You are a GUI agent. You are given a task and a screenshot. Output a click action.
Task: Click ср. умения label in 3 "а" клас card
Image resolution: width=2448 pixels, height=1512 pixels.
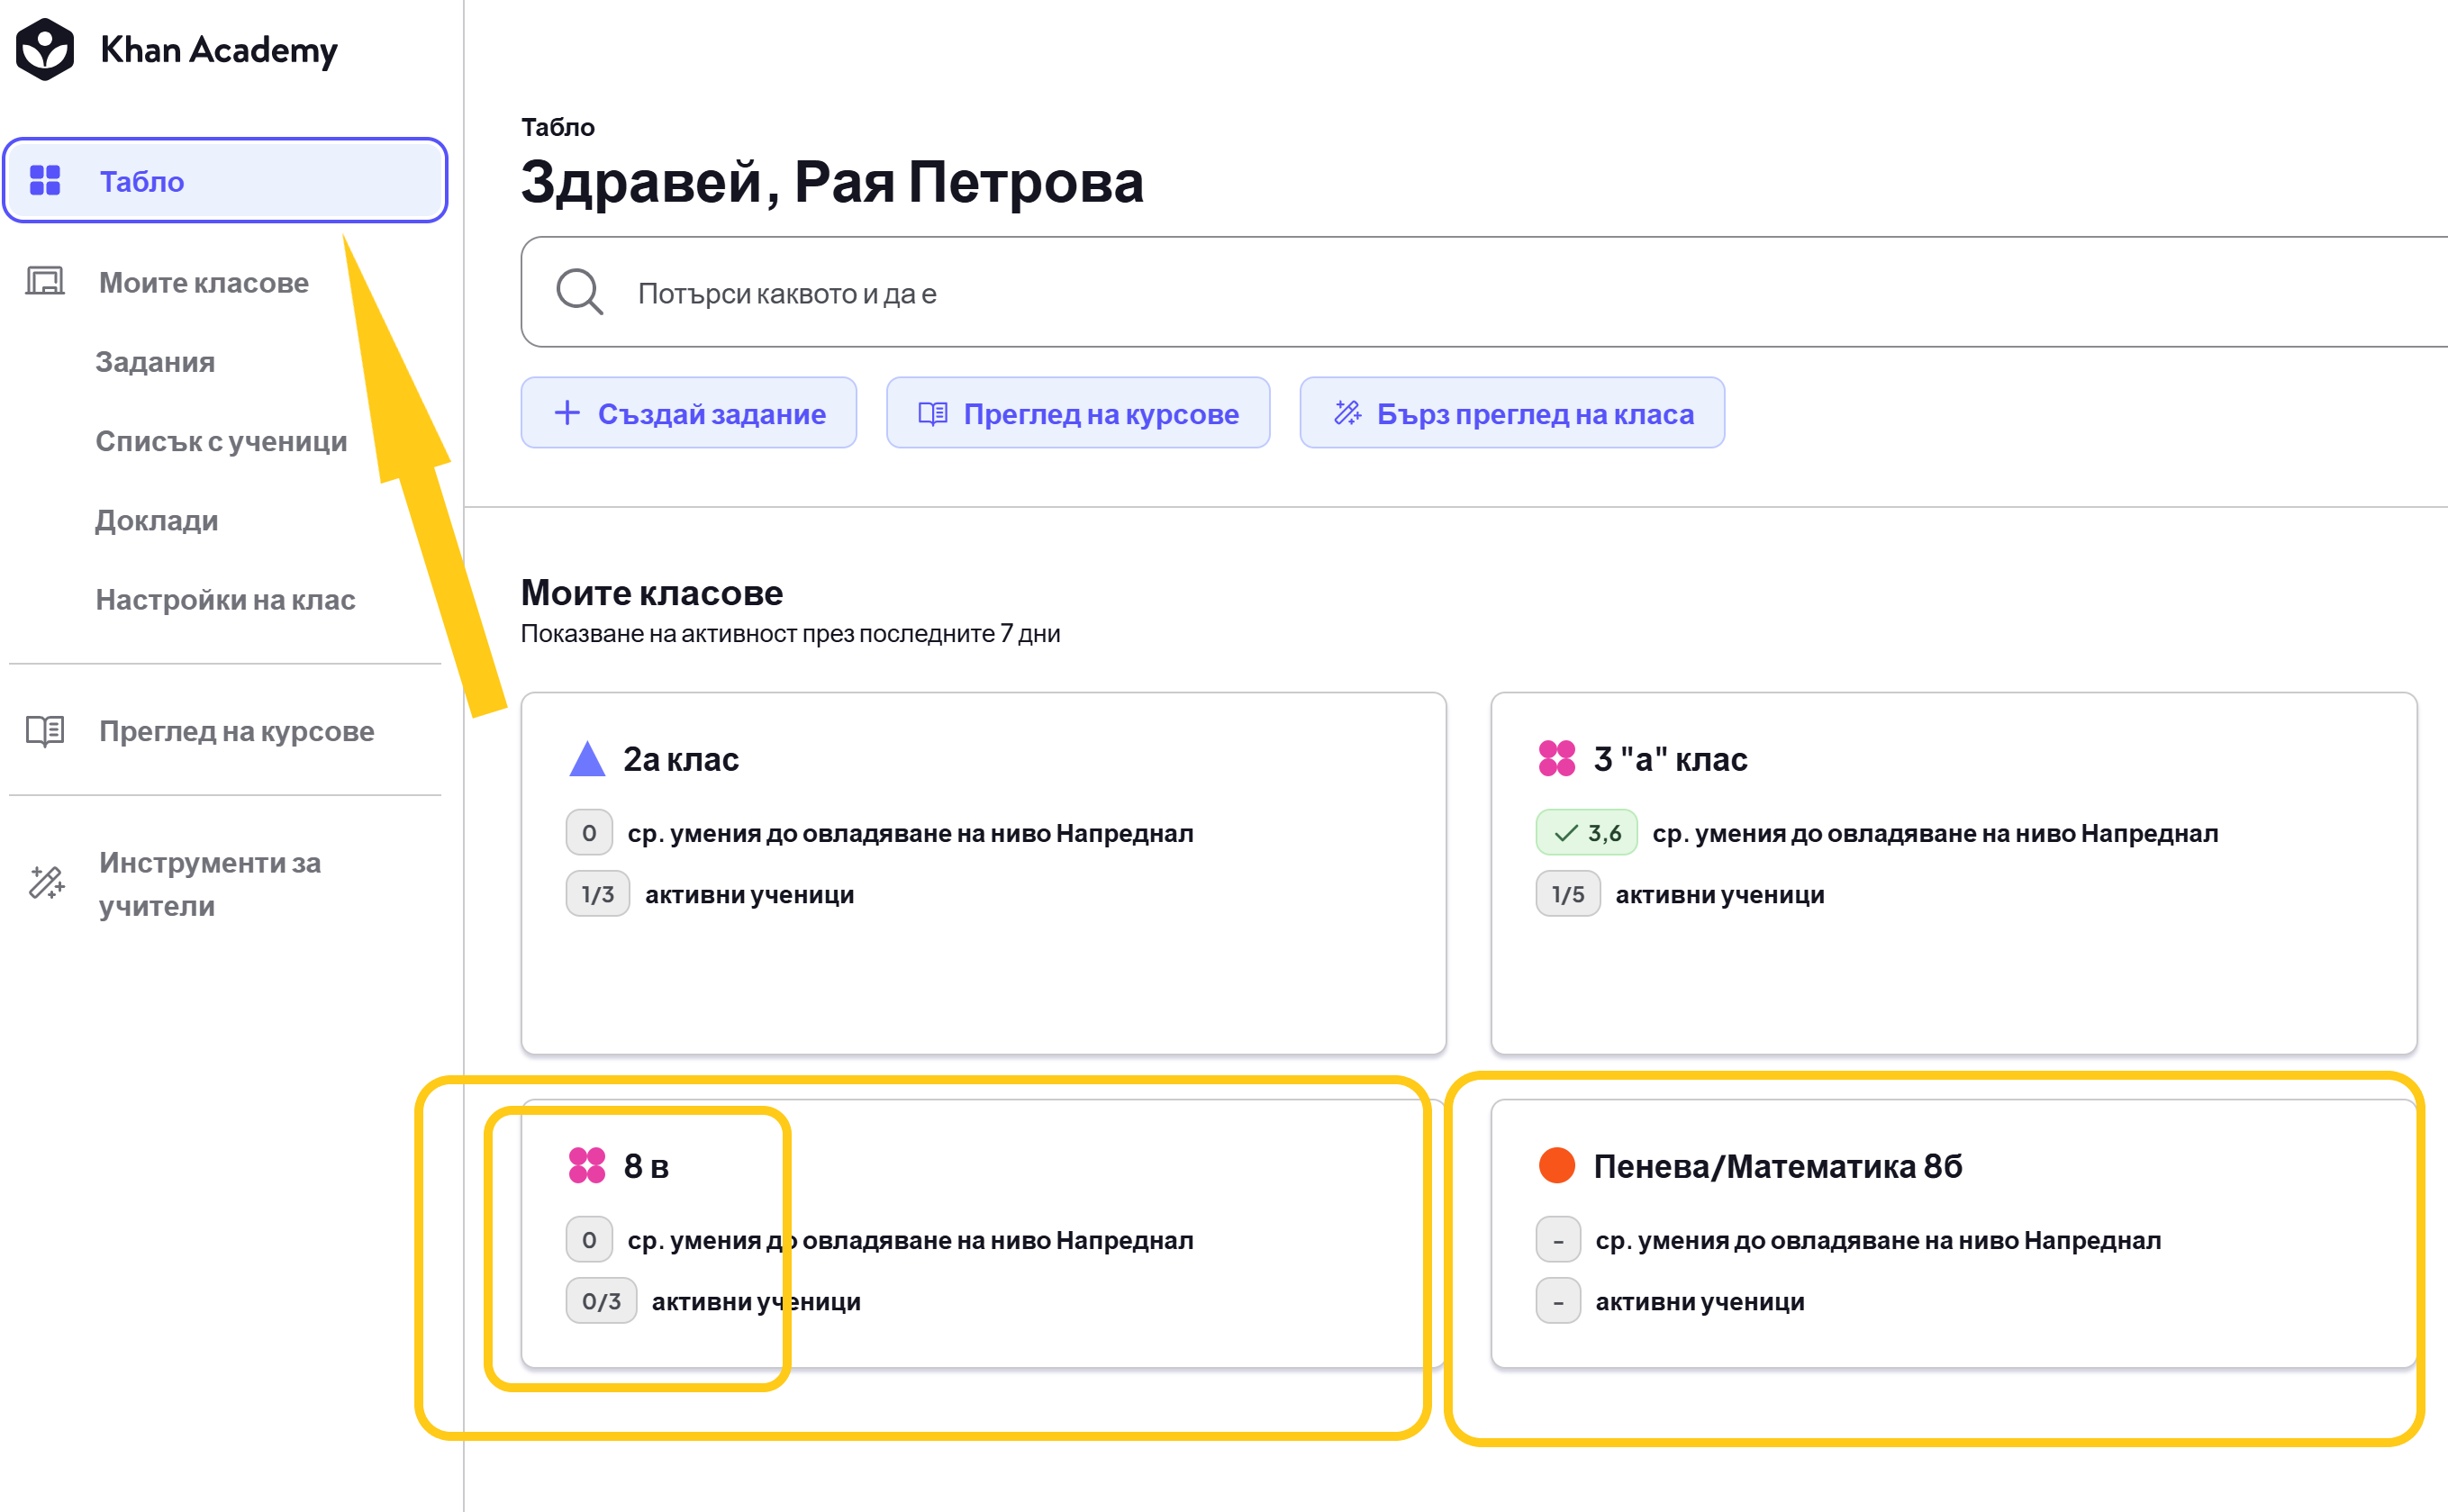(x=1935, y=833)
